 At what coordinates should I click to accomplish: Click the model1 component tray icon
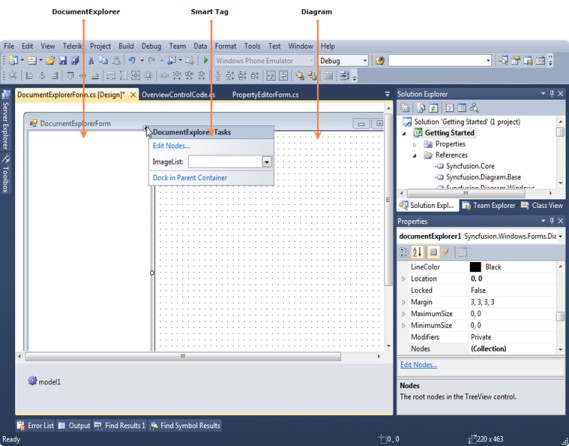[x=32, y=381]
